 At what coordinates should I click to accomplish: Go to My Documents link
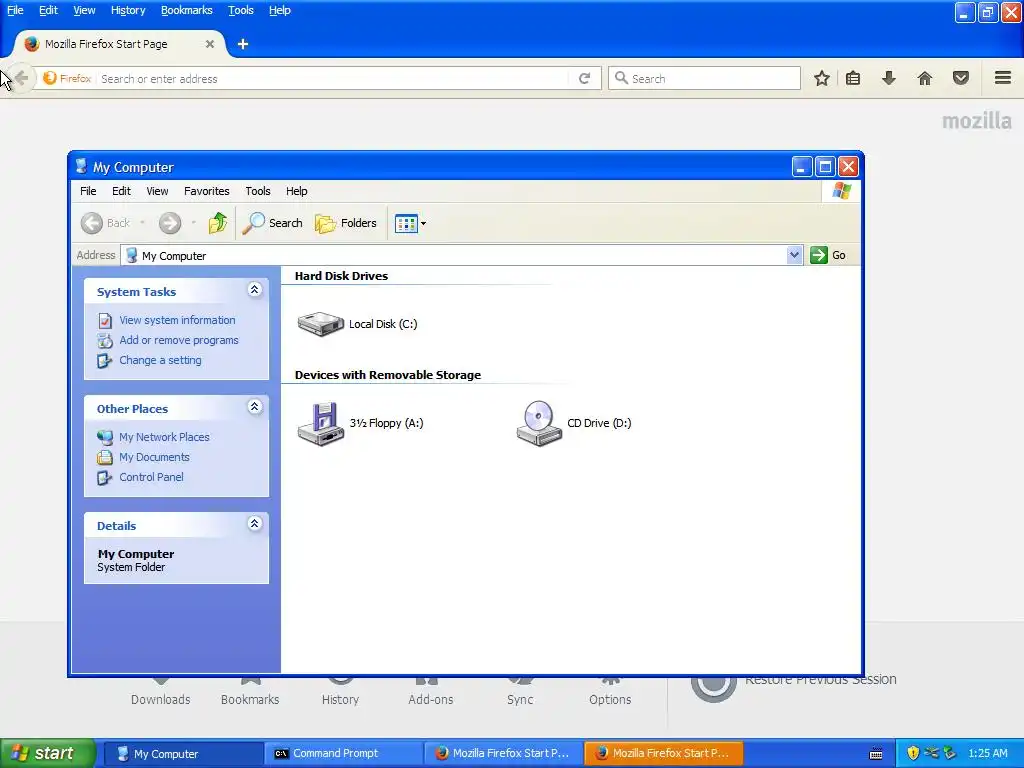coord(154,457)
